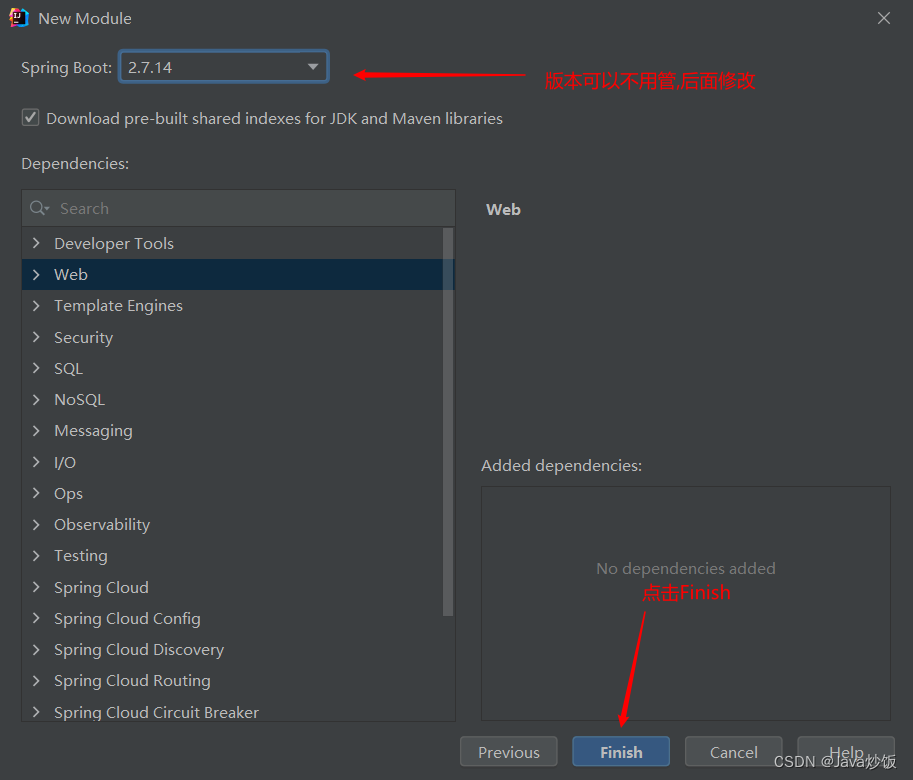Select the Security row
The image size is (913, 780).
tap(232, 337)
